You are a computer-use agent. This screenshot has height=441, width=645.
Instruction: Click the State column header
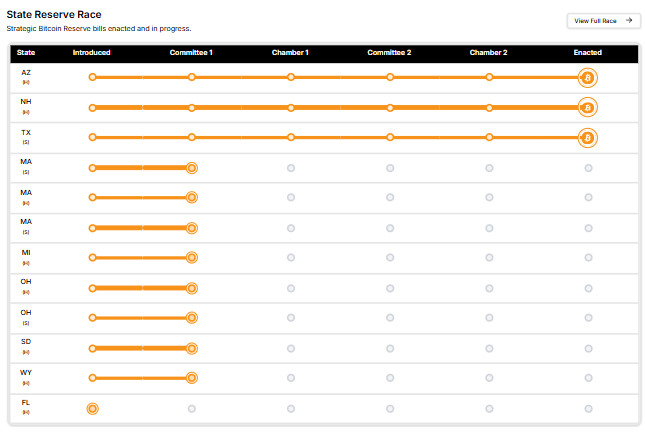26,52
